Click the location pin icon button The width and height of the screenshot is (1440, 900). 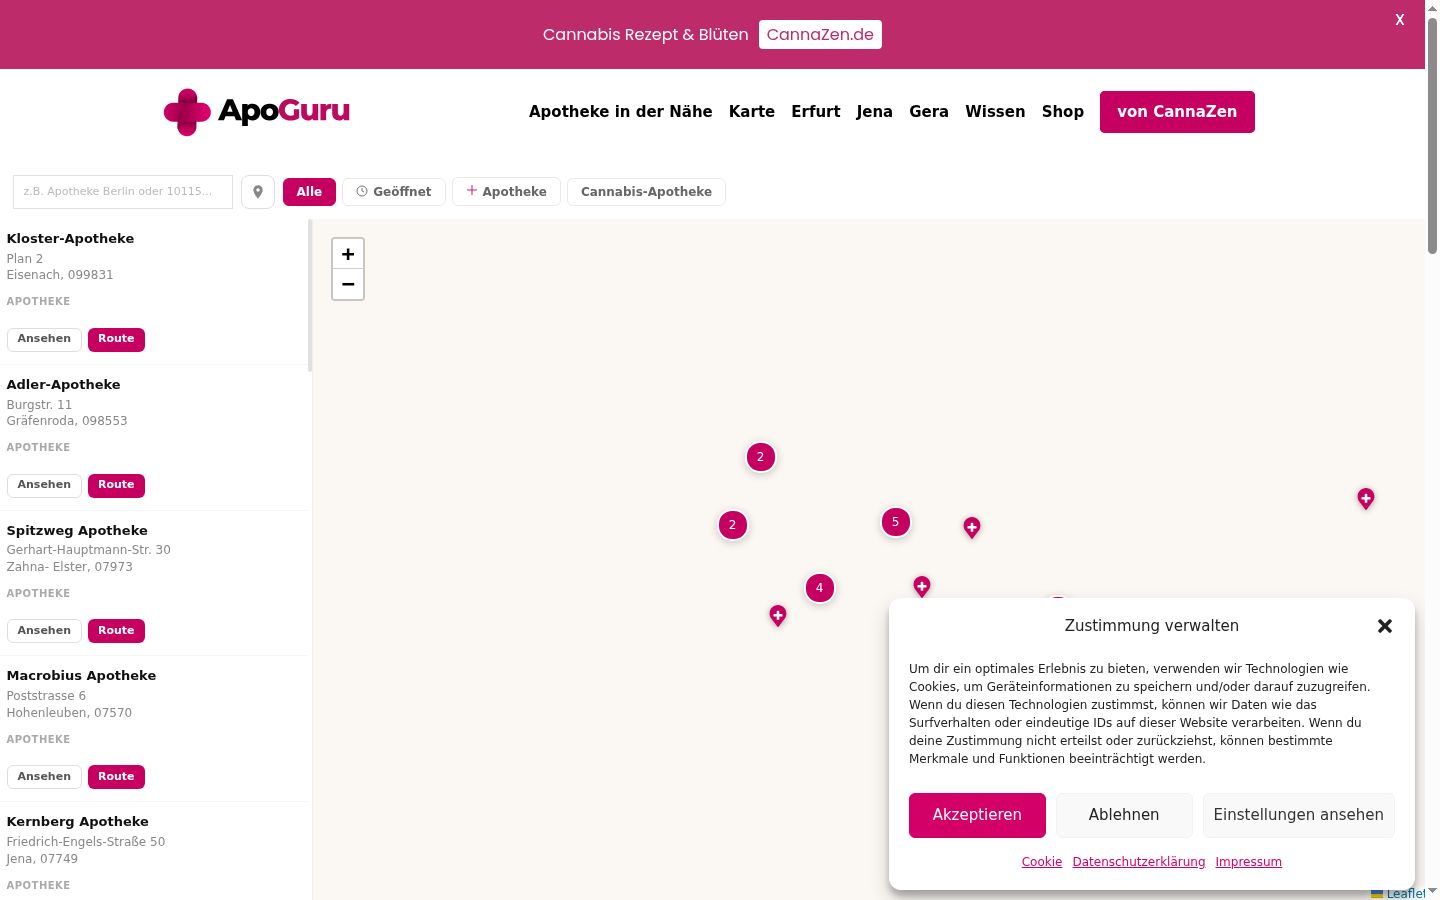258,192
